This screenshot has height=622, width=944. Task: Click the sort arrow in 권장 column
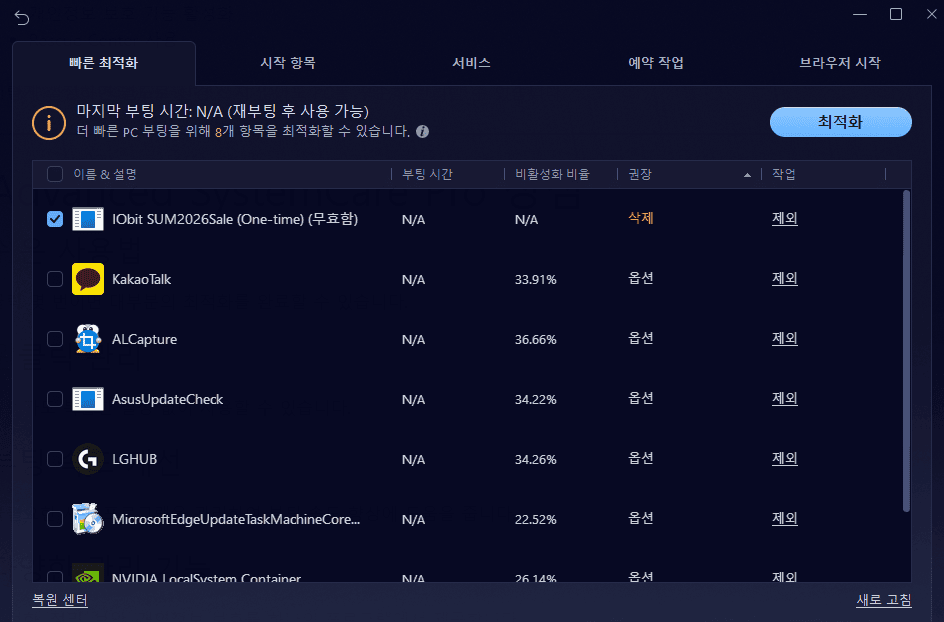747,175
